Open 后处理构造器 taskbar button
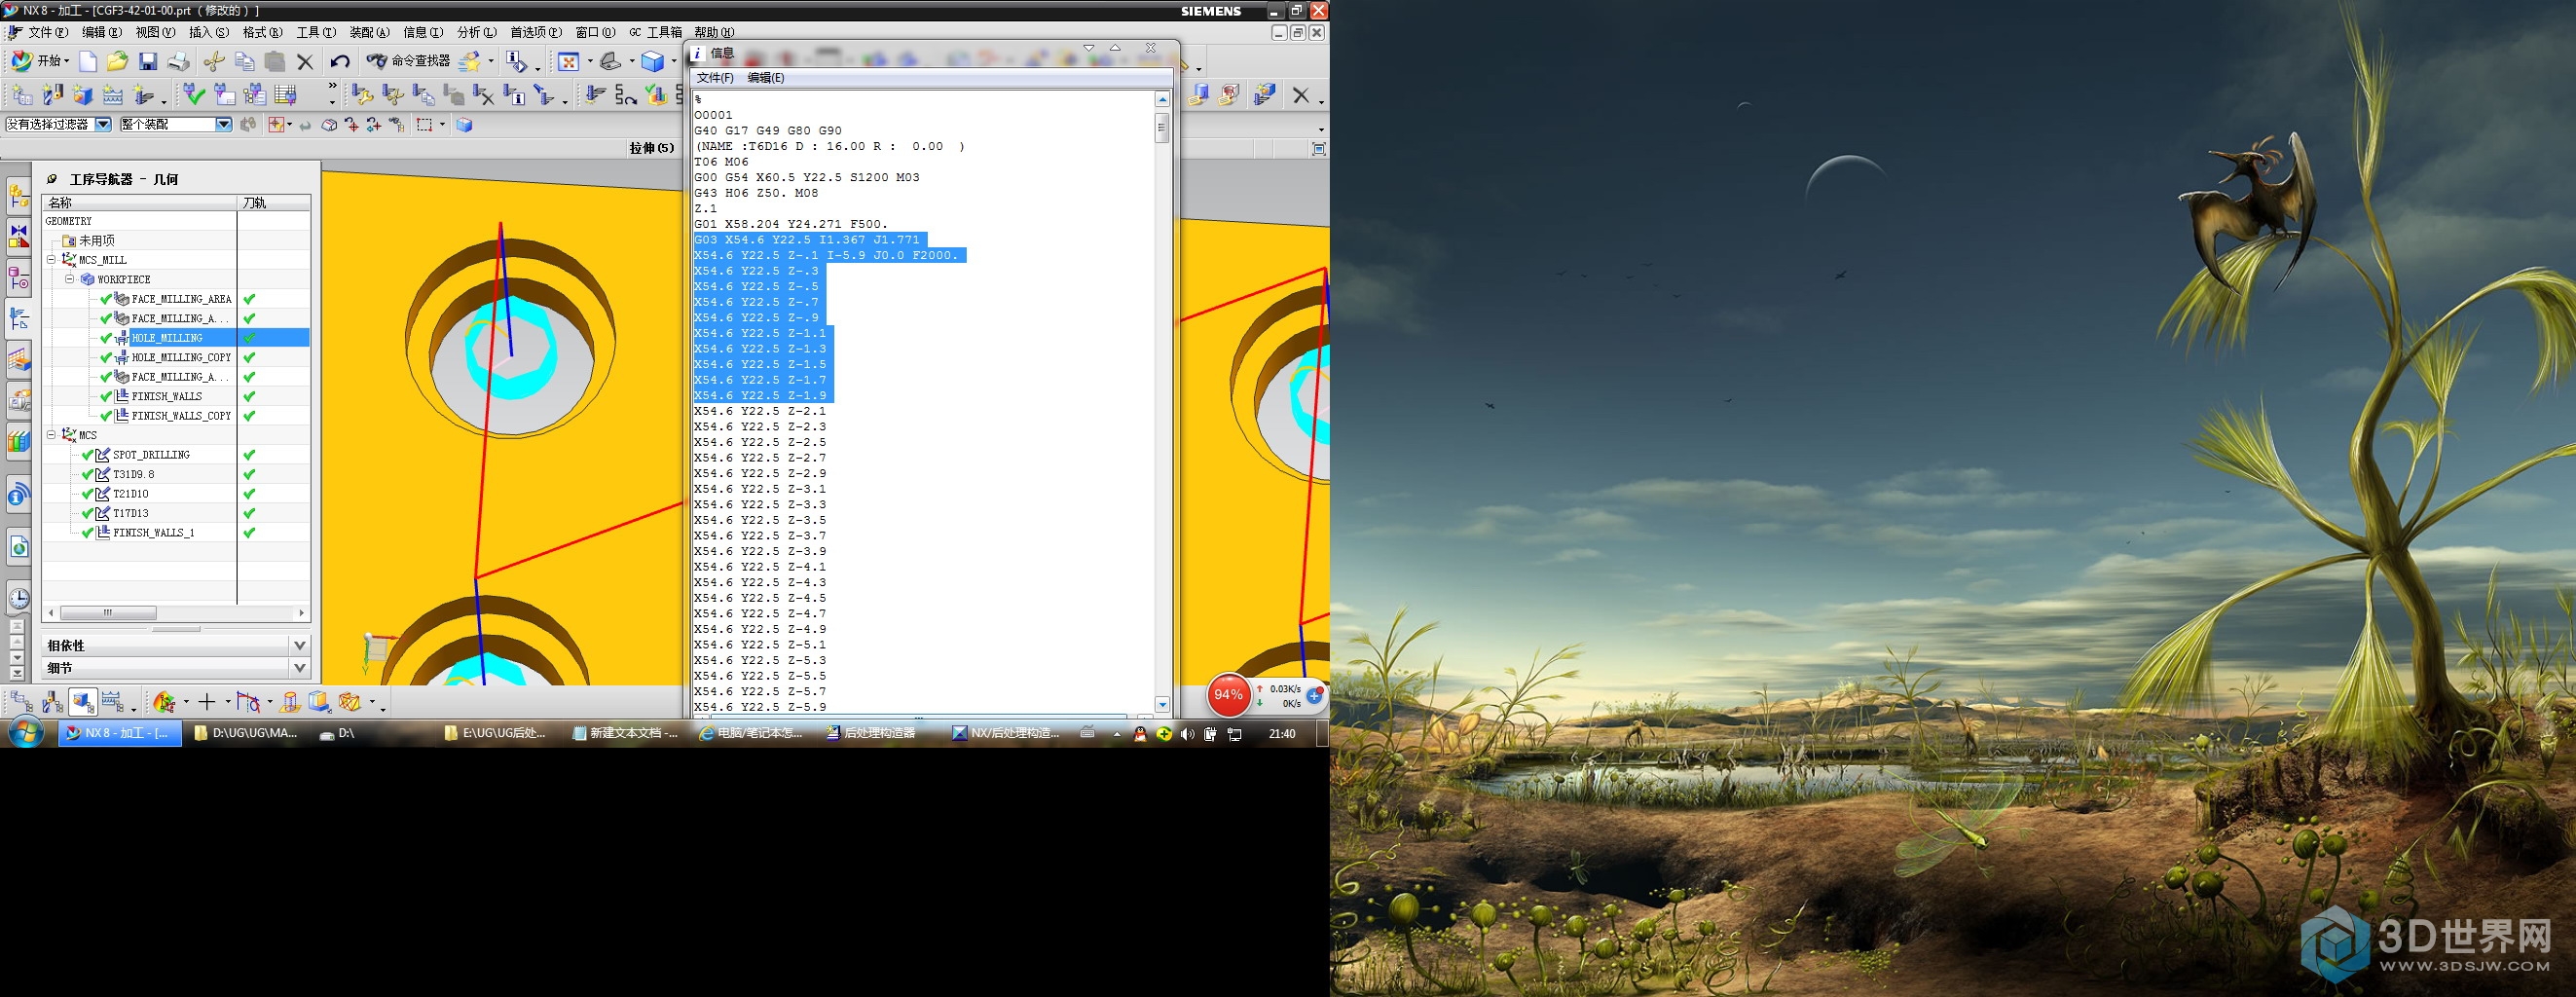2576x997 pixels. (x=871, y=734)
